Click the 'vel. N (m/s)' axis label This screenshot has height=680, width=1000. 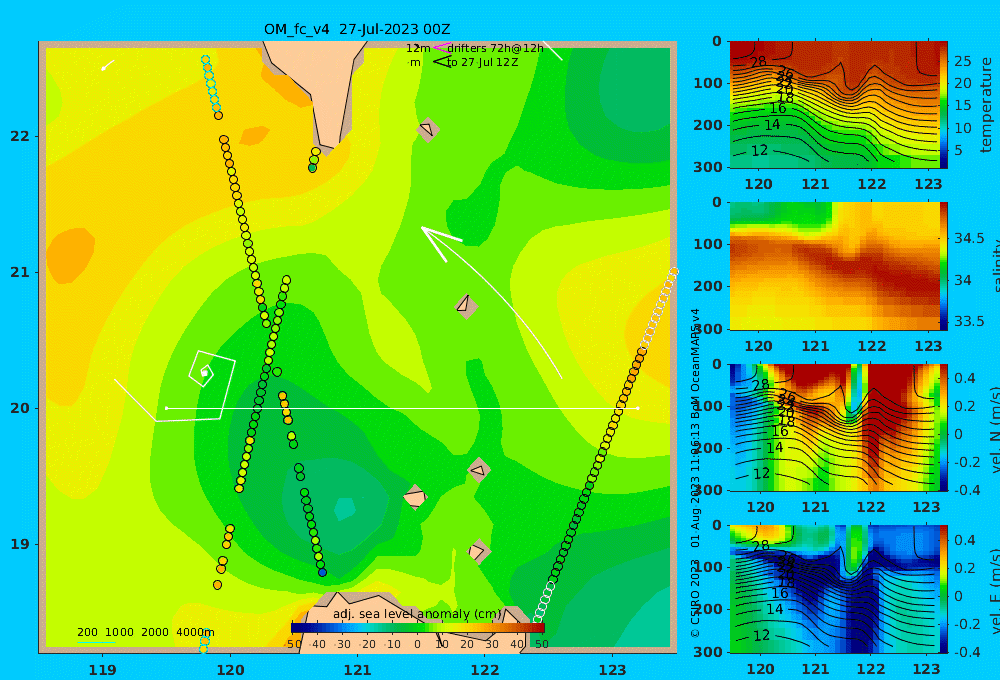coord(995,431)
